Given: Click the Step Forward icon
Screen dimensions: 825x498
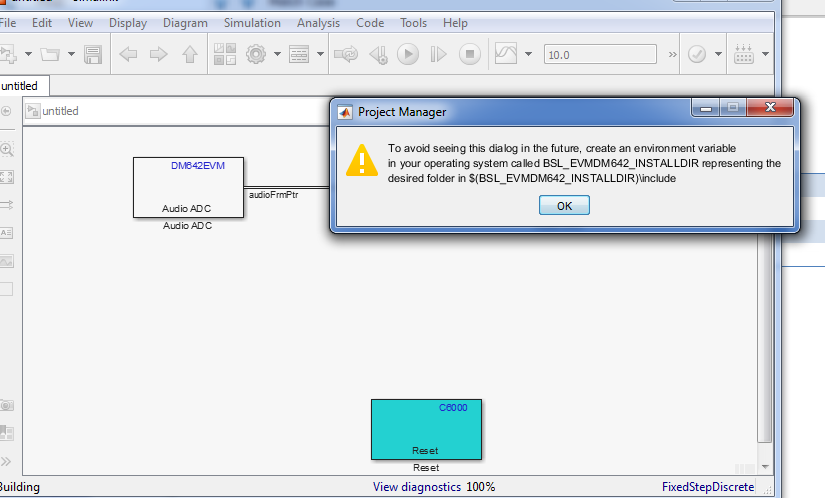Looking at the screenshot, I should coord(438,54).
